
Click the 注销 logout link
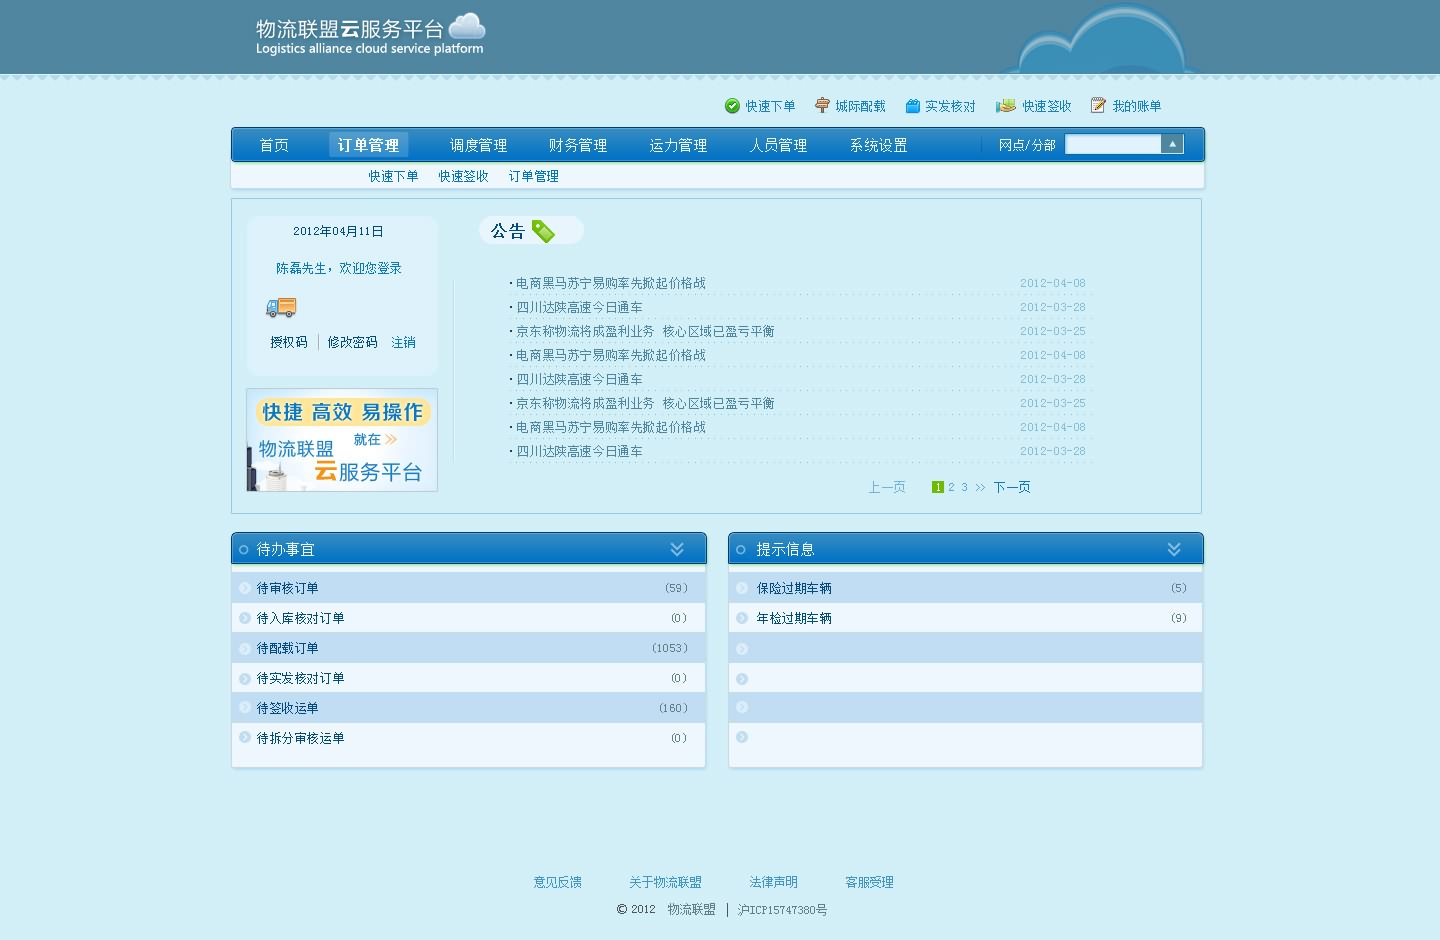403,342
